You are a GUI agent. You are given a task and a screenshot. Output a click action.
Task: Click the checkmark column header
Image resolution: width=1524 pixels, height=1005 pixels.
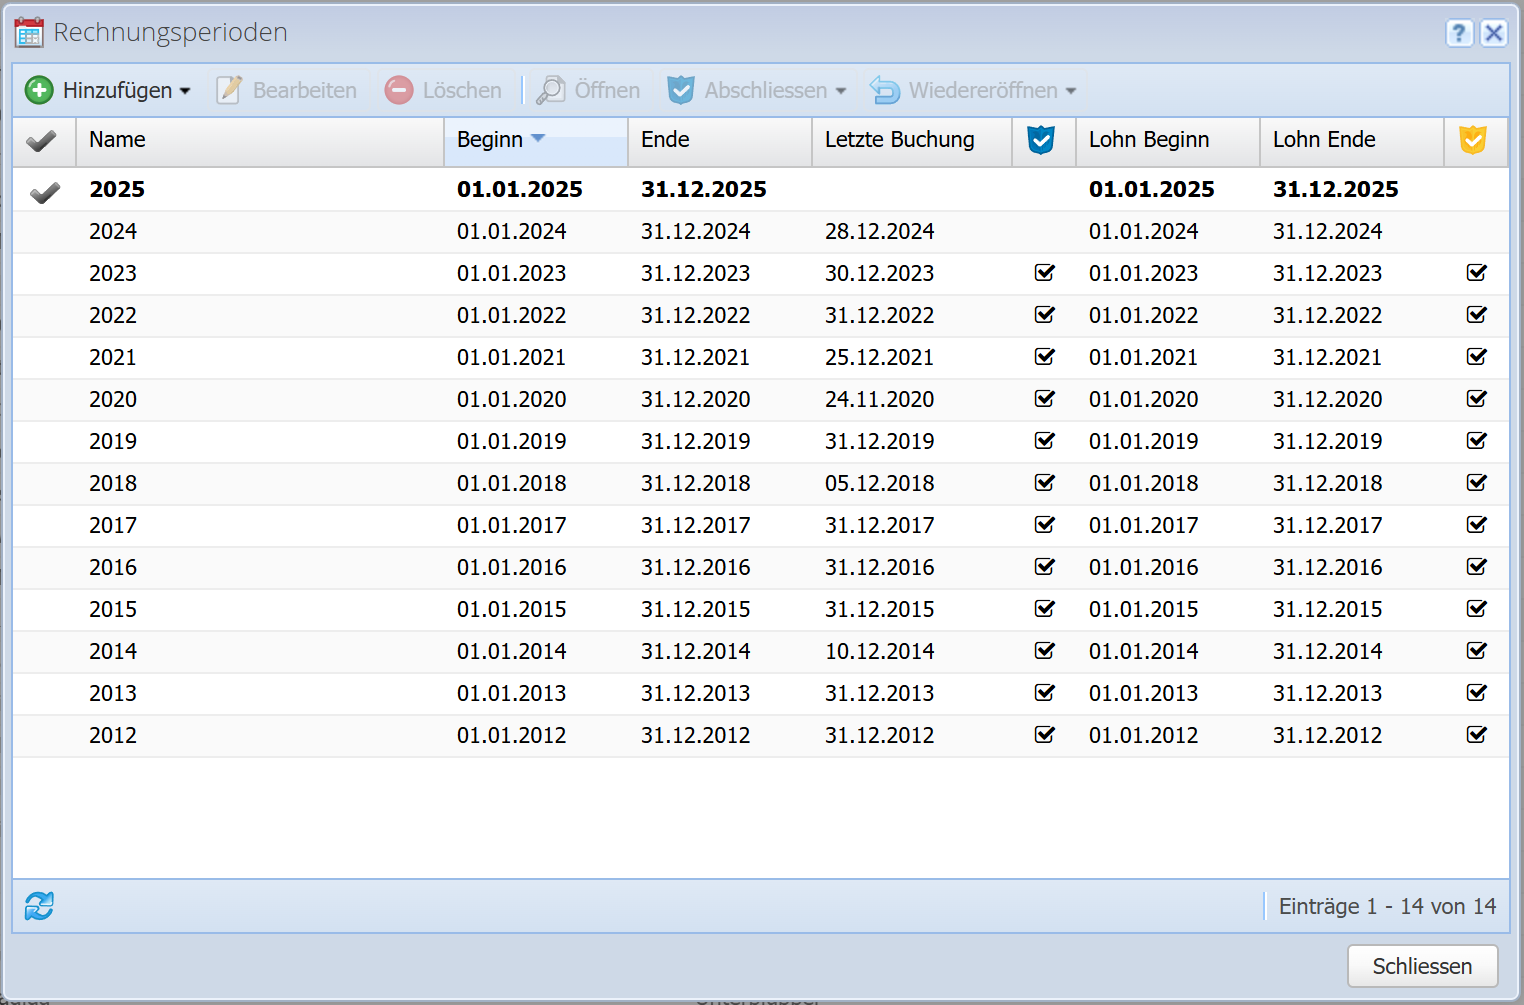[41, 140]
